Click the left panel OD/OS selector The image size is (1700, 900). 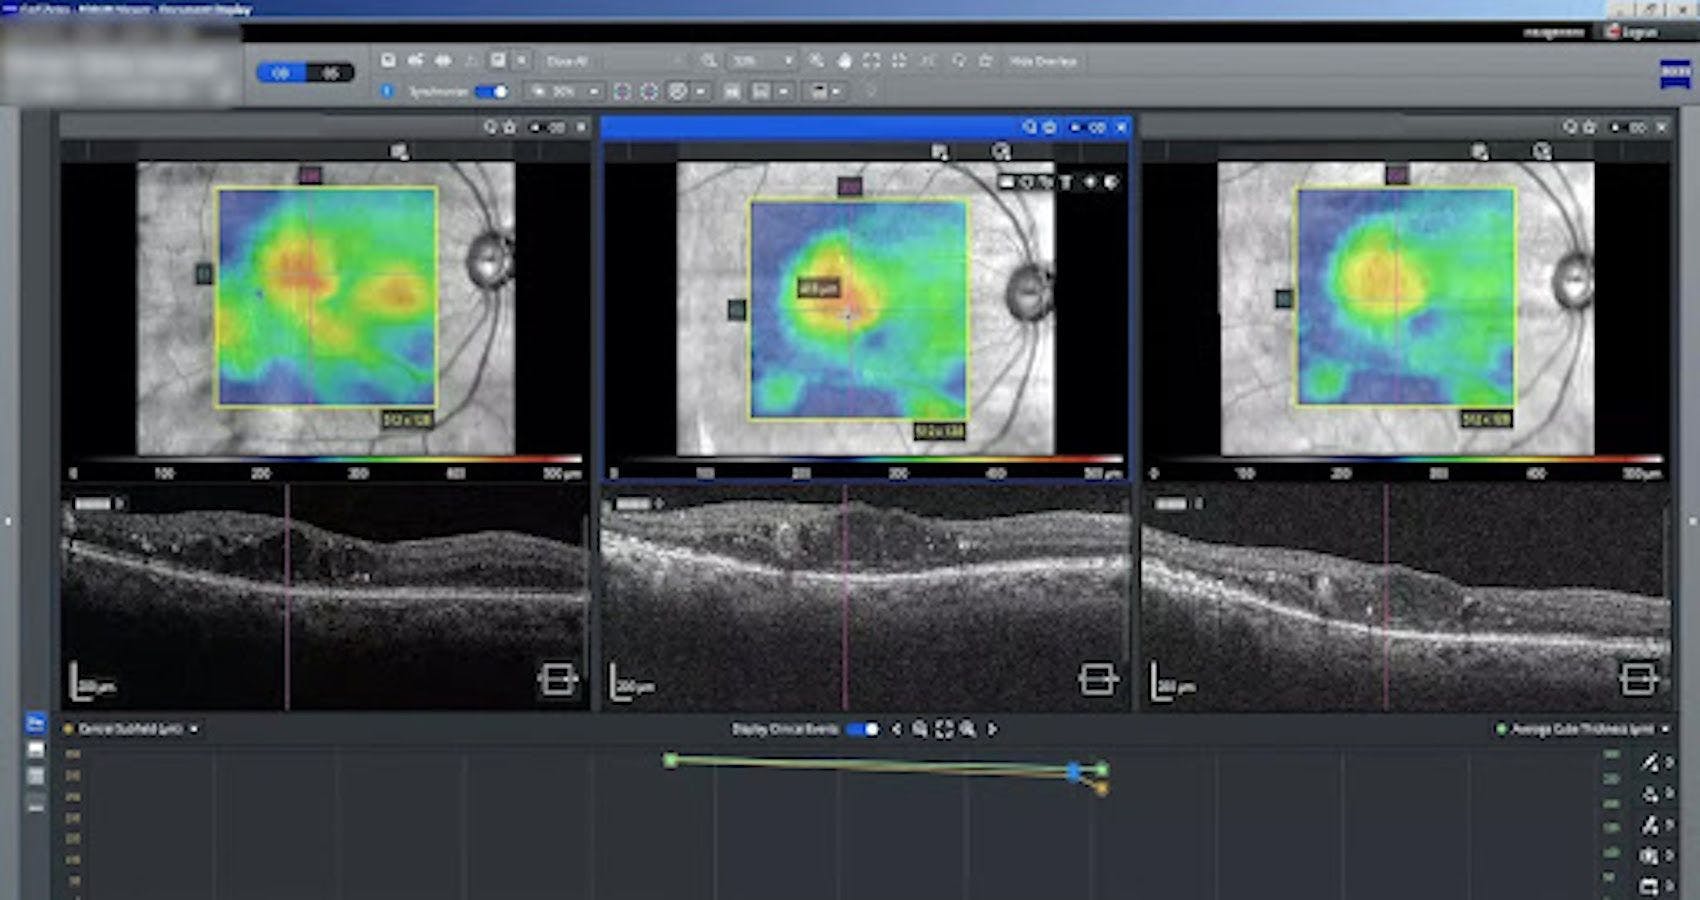tap(546, 127)
